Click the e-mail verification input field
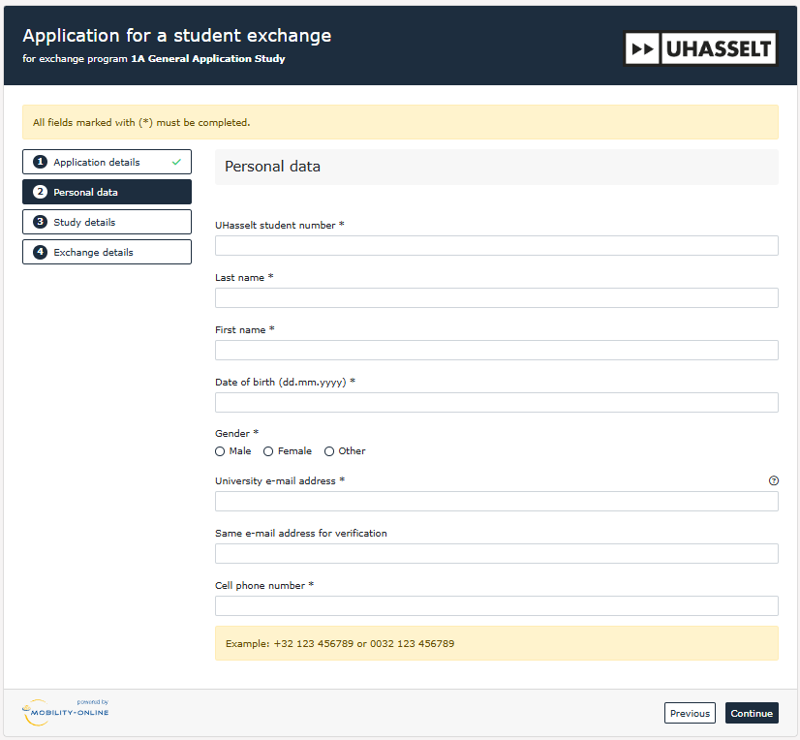 (496, 554)
